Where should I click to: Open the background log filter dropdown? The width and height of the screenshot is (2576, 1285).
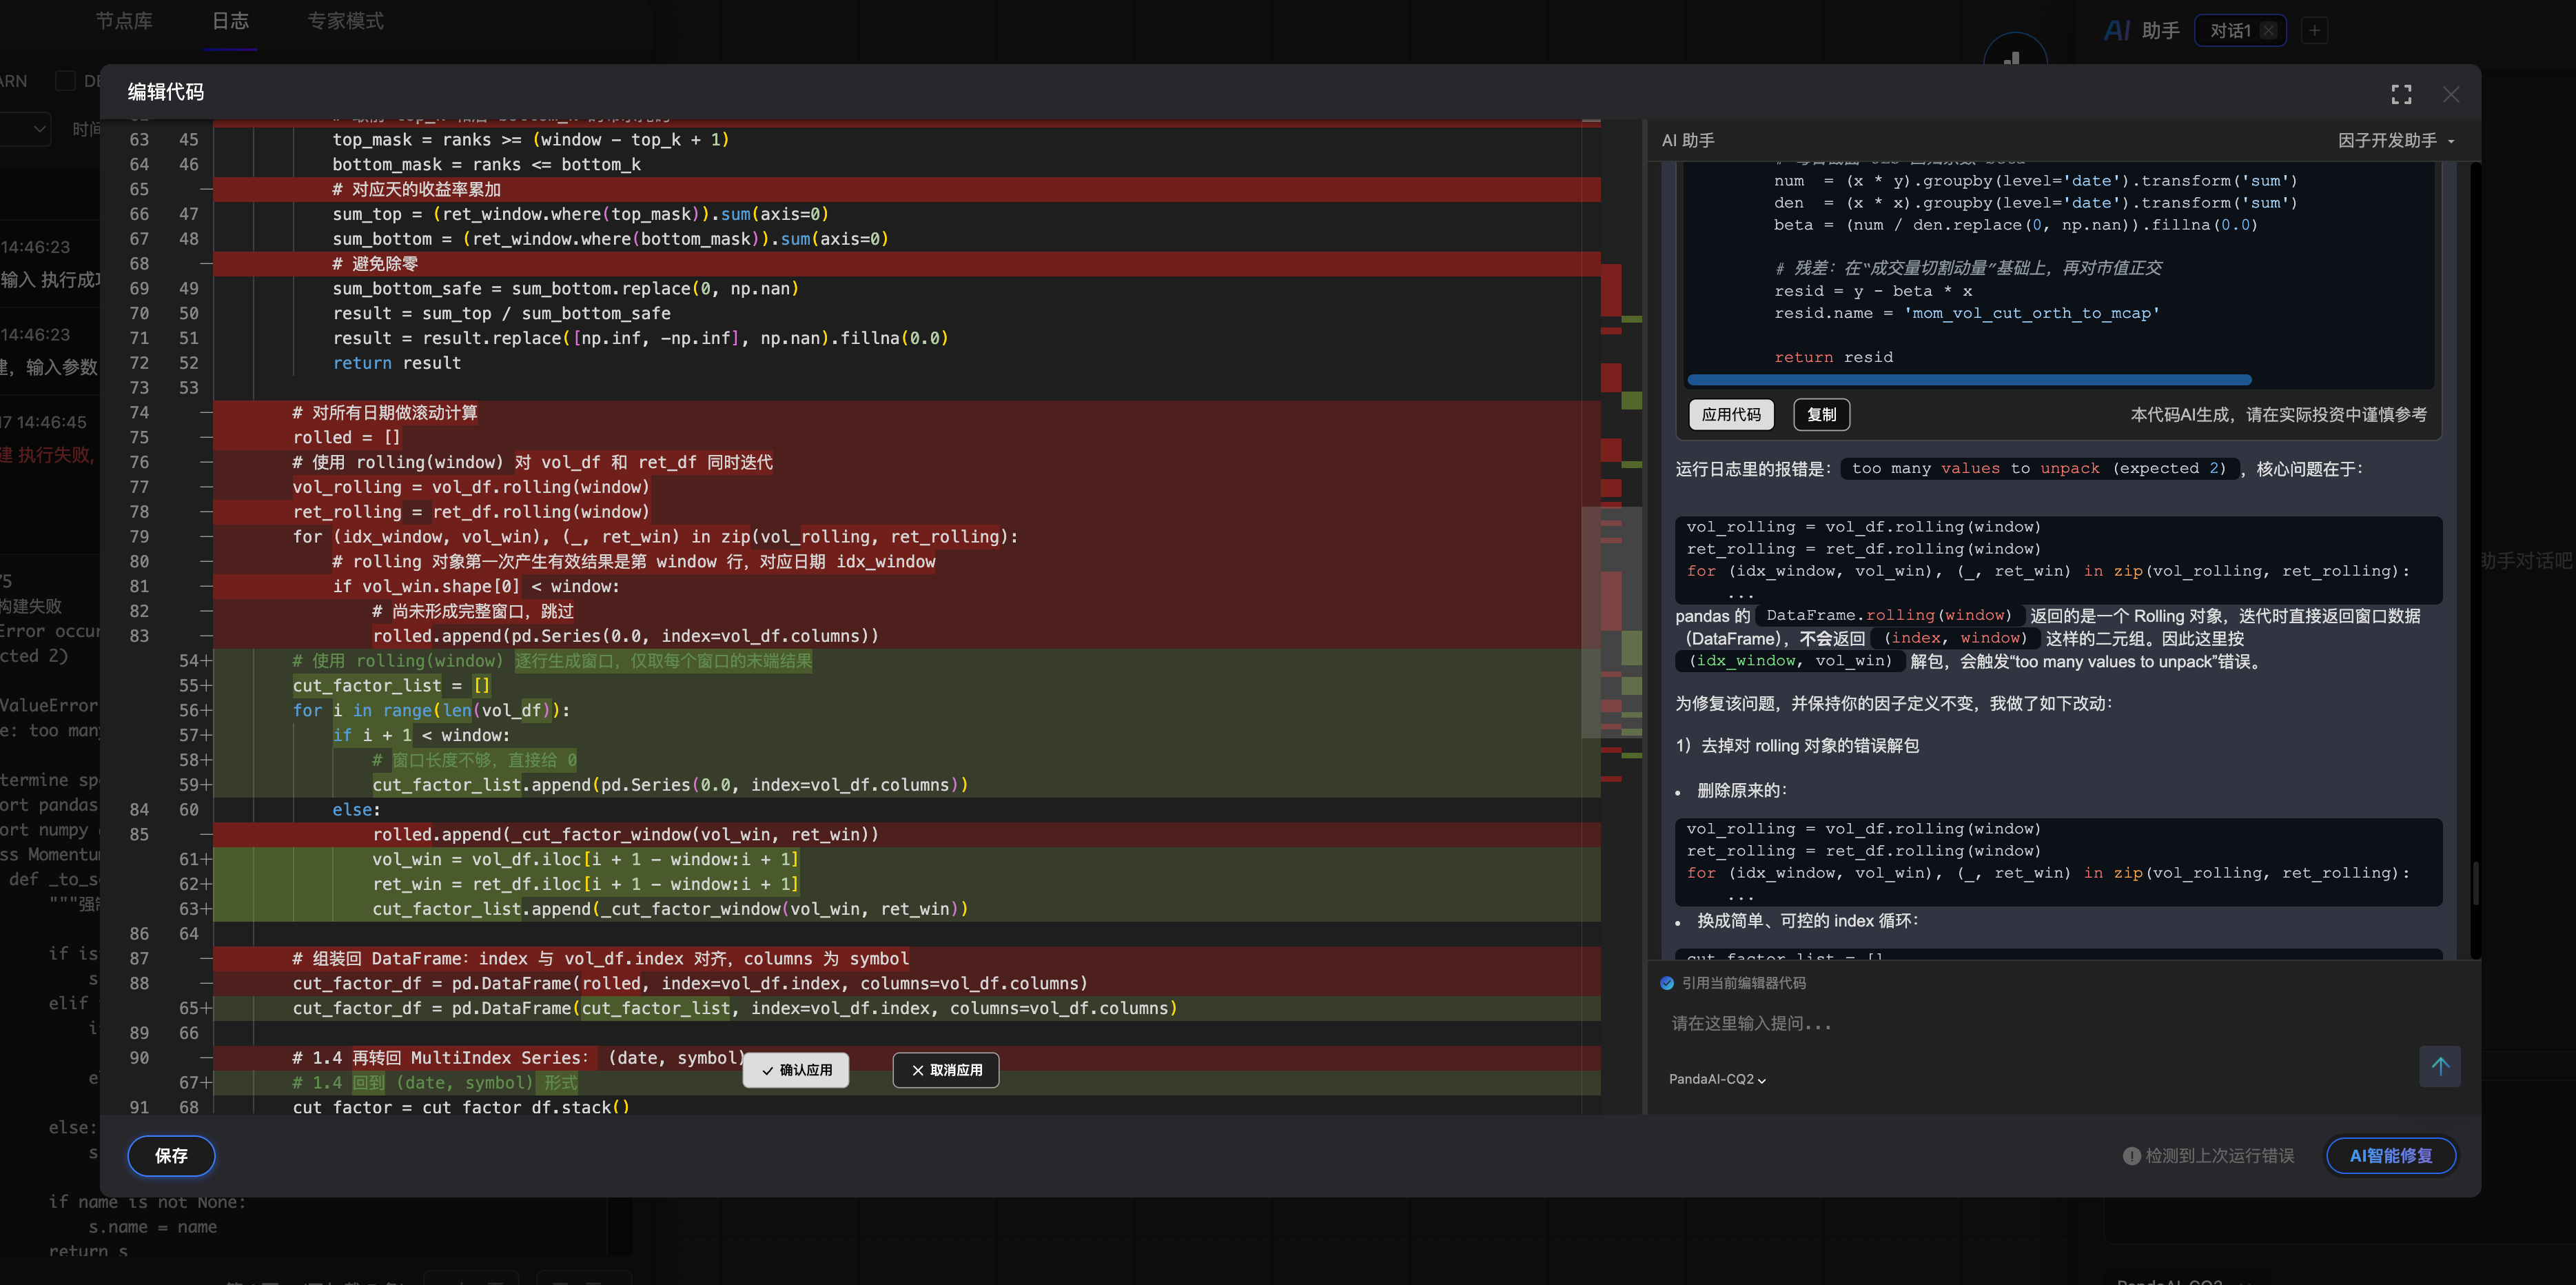click(25, 129)
